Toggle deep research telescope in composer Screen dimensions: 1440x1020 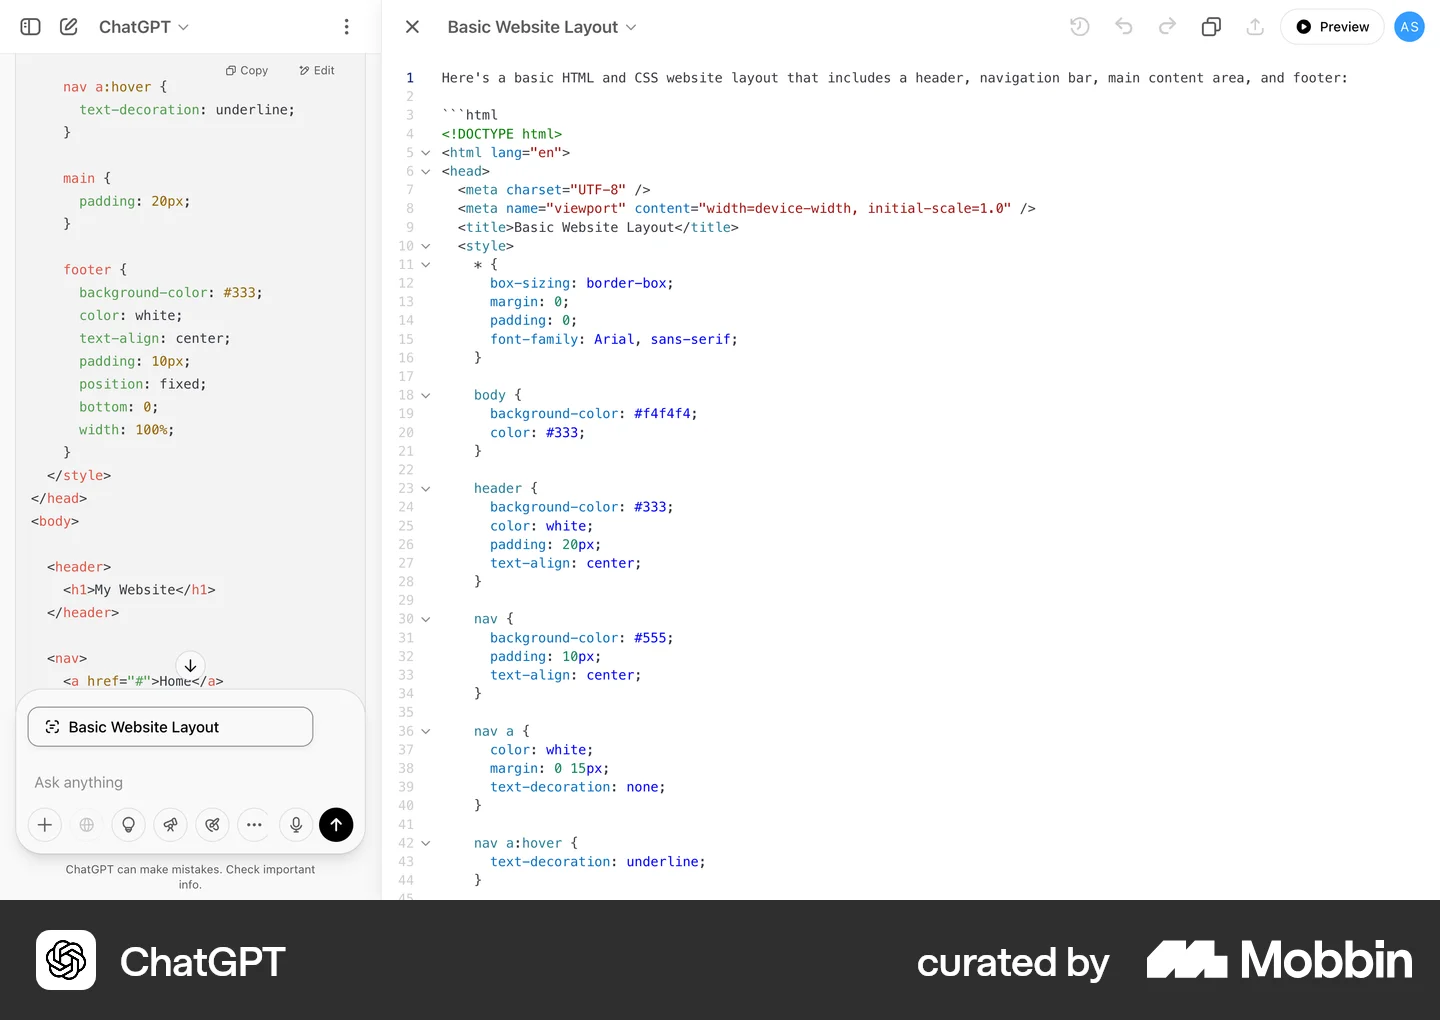171,825
